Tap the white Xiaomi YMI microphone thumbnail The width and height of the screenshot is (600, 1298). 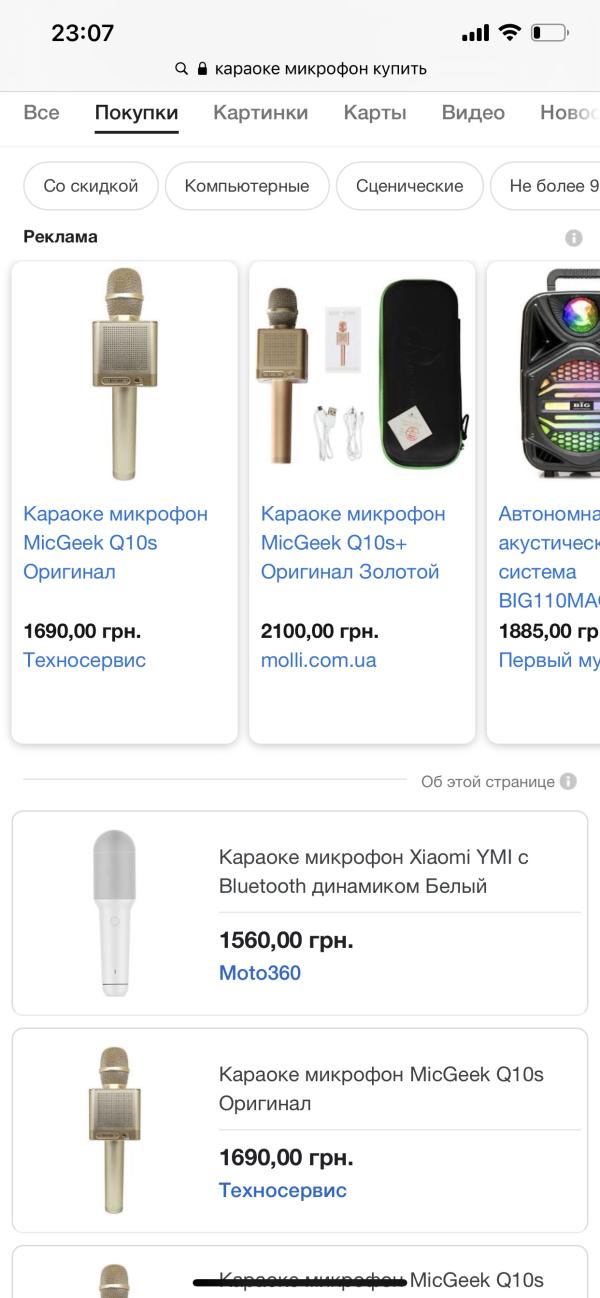(x=115, y=912)
